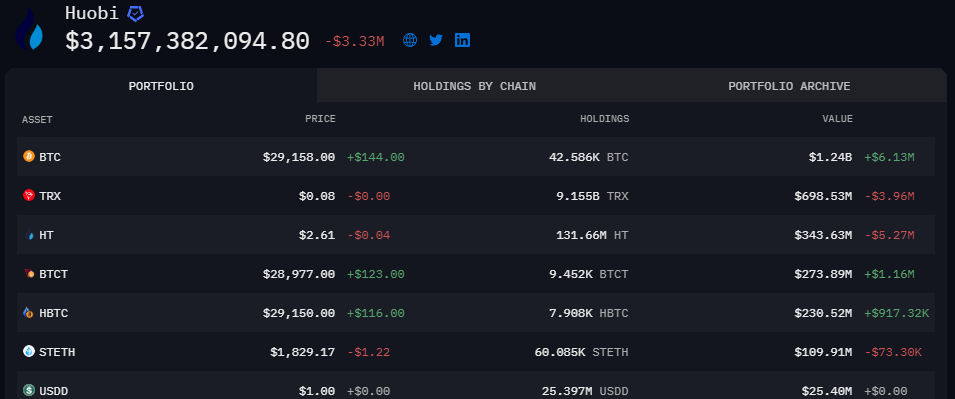This screenshot has width=955, height=399.
Task: Click HT price $2.61
Action: click(x=317, y=235)
